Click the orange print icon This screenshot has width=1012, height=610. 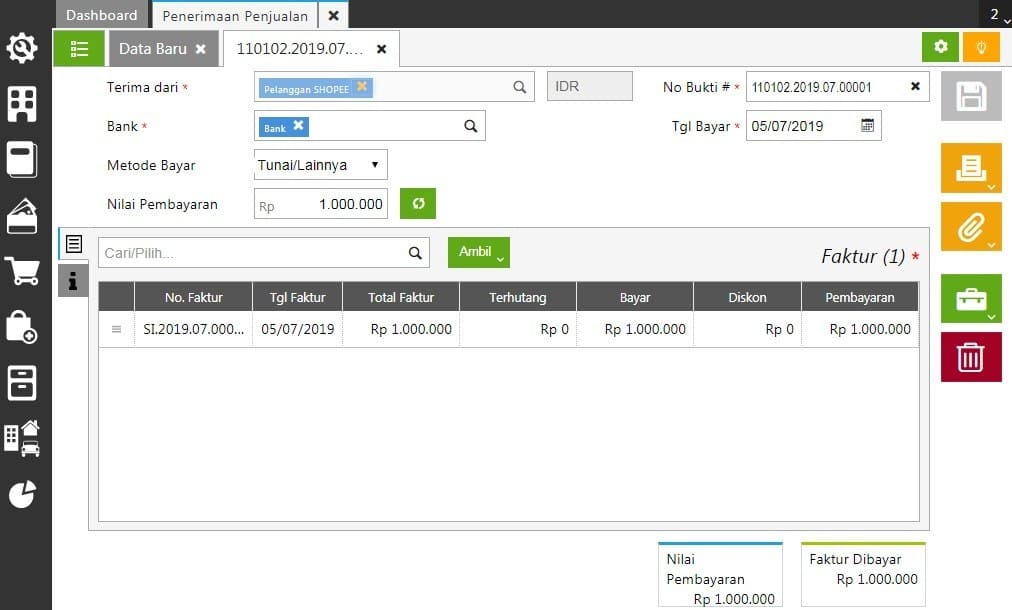[970, 168]
